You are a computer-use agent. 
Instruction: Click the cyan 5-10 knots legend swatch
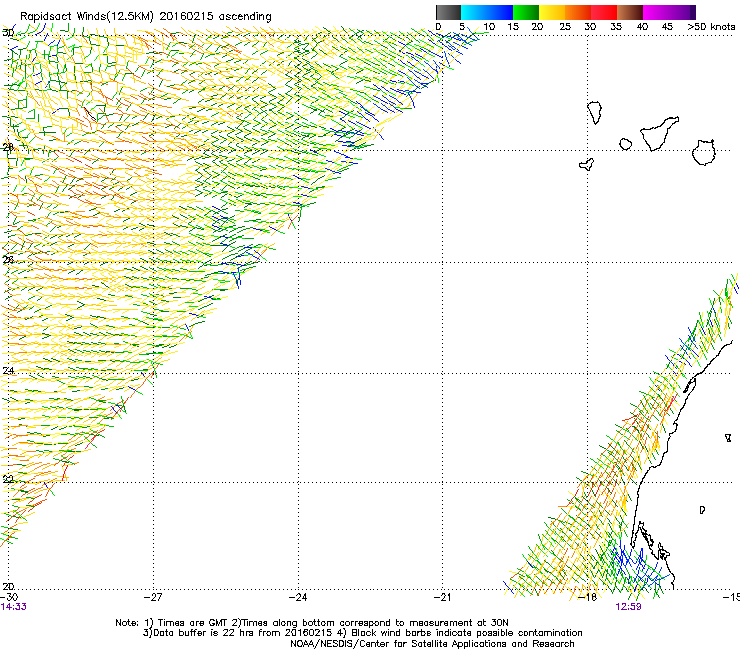[x=474, y=12]
